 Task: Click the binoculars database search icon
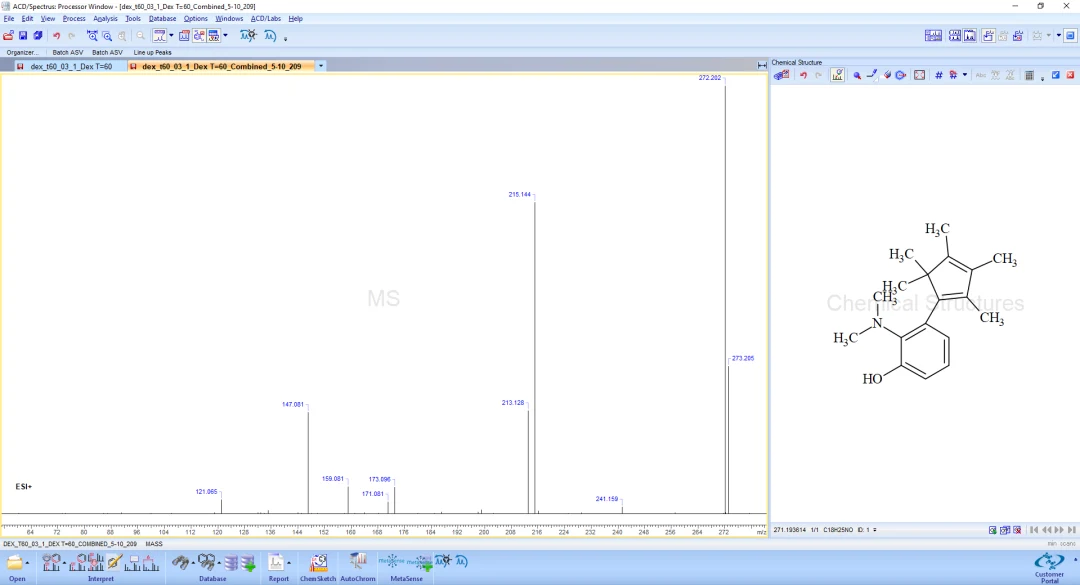[181, 563]
